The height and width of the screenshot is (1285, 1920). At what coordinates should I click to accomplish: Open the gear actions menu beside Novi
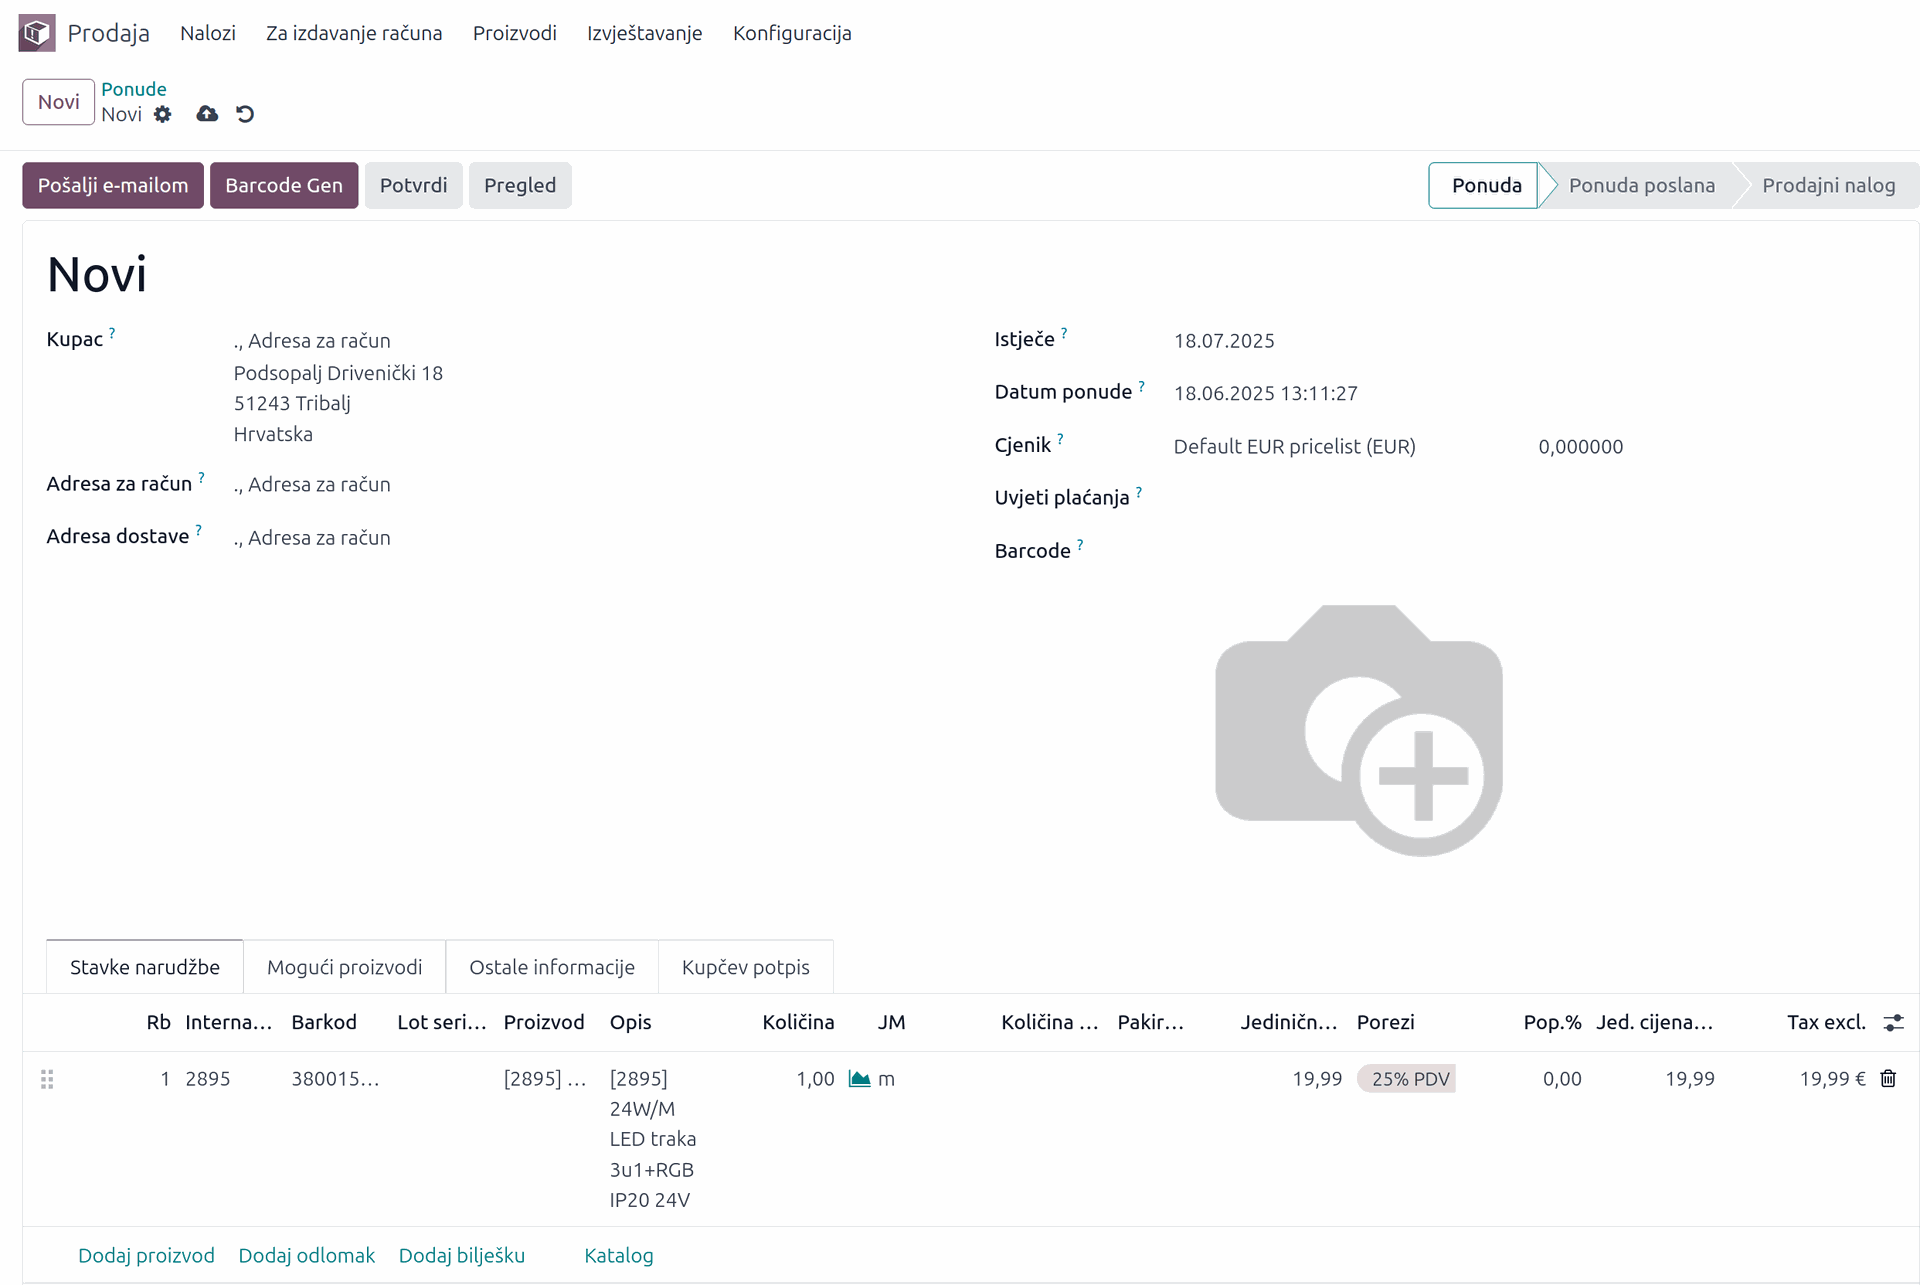click(x=163, y=114)
